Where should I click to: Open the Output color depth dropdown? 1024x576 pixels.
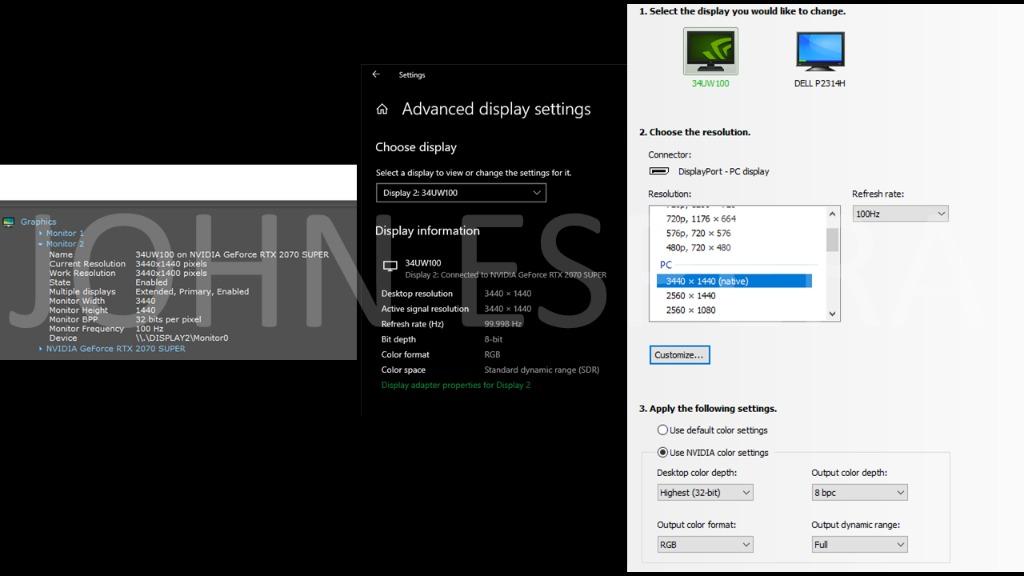pos(859,493)
